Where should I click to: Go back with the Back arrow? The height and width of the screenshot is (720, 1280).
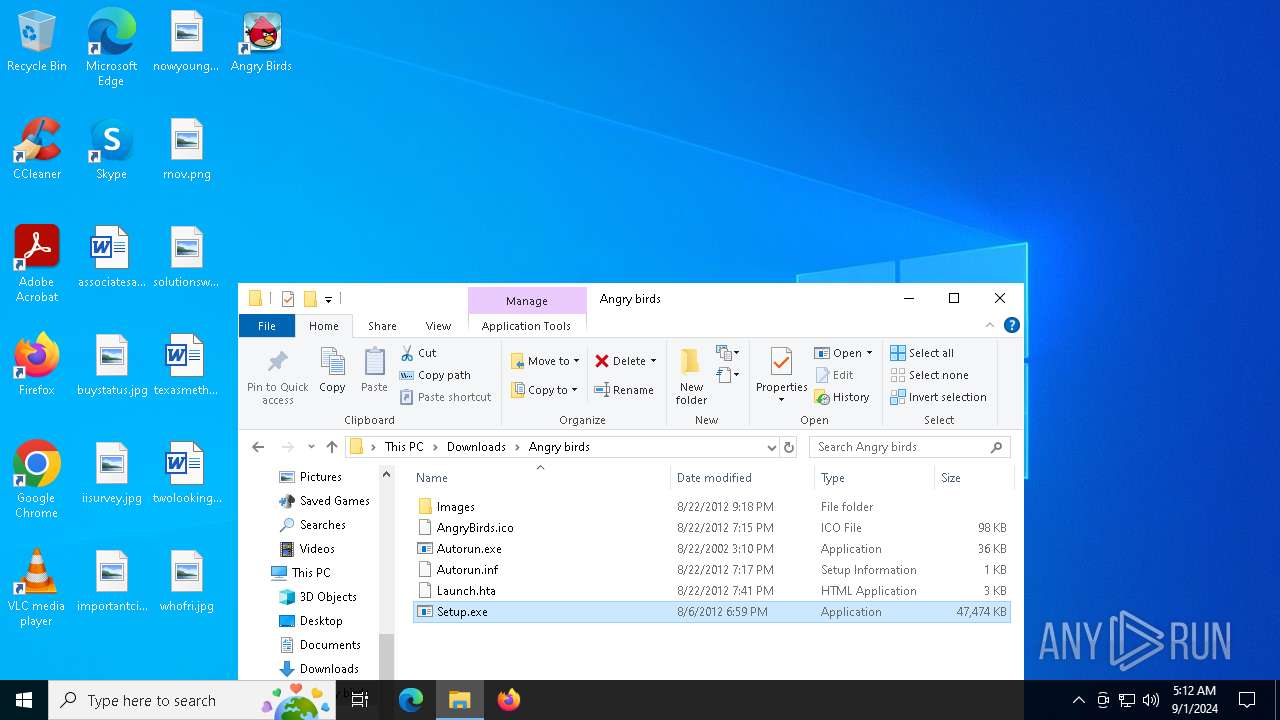[258, 447]
